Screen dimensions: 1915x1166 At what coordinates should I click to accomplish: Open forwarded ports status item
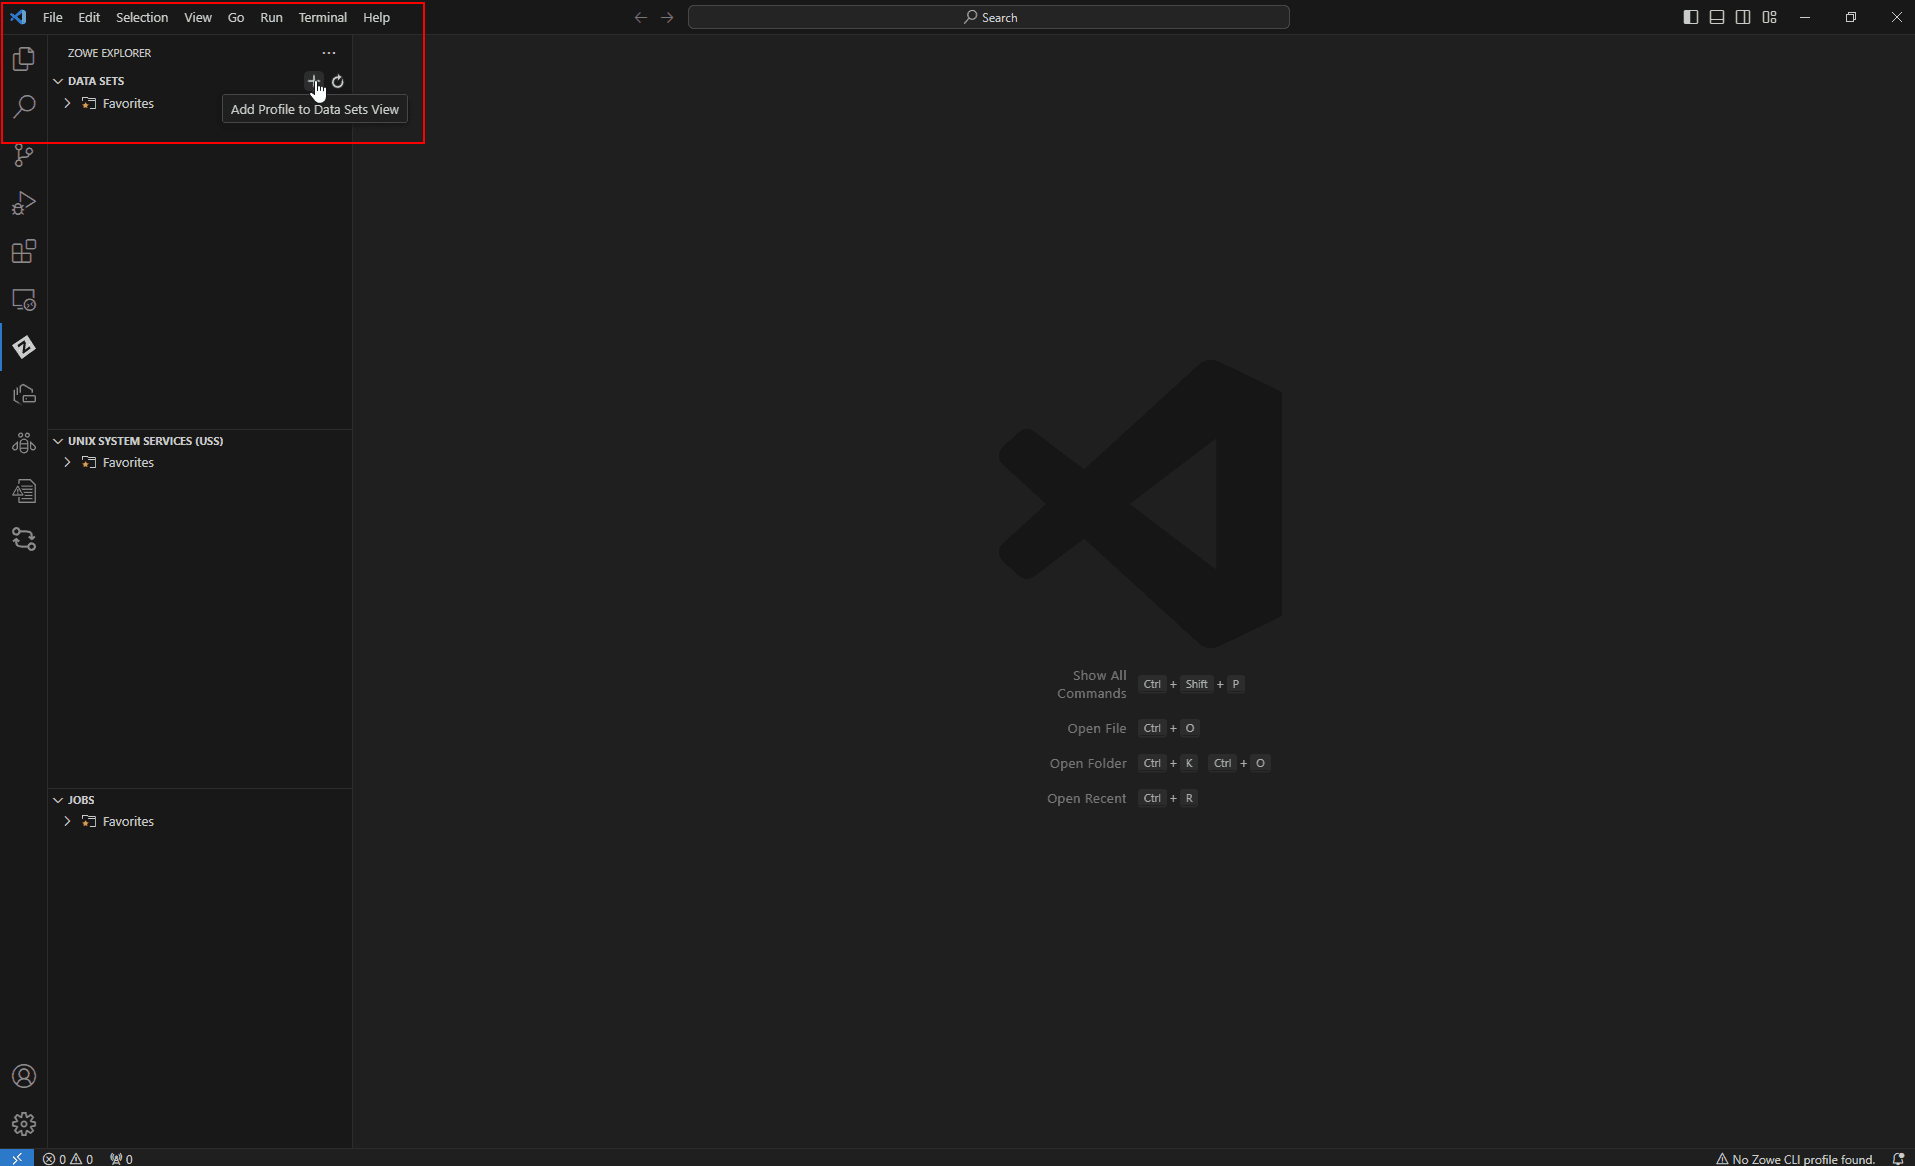(121, 1158)
